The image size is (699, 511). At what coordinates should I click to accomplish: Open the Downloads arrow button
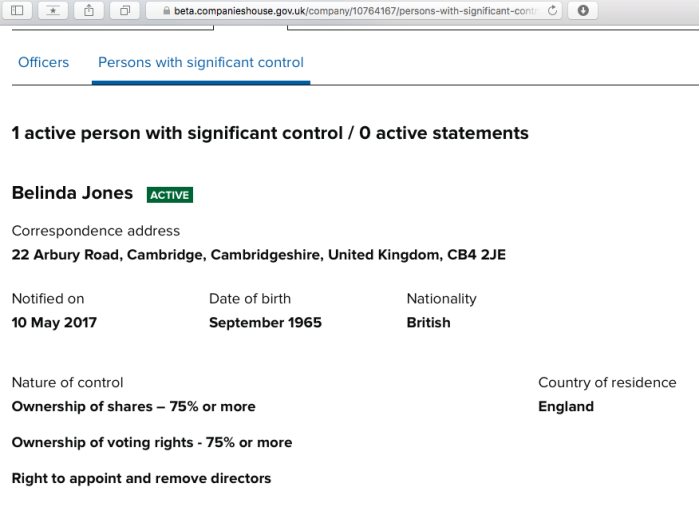tap(582, 11)
